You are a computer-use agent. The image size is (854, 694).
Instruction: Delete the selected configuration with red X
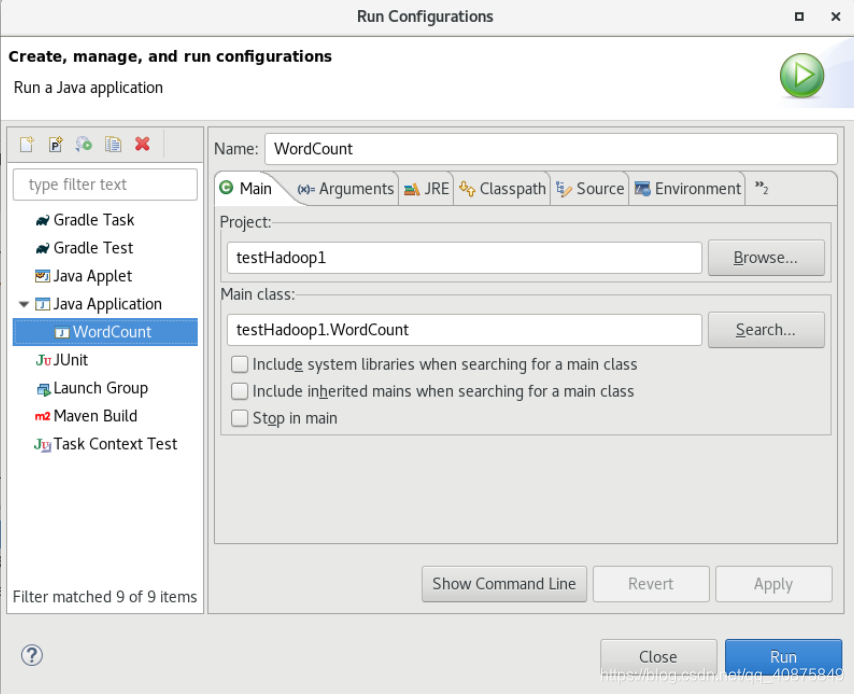click(x=142, y=144)
